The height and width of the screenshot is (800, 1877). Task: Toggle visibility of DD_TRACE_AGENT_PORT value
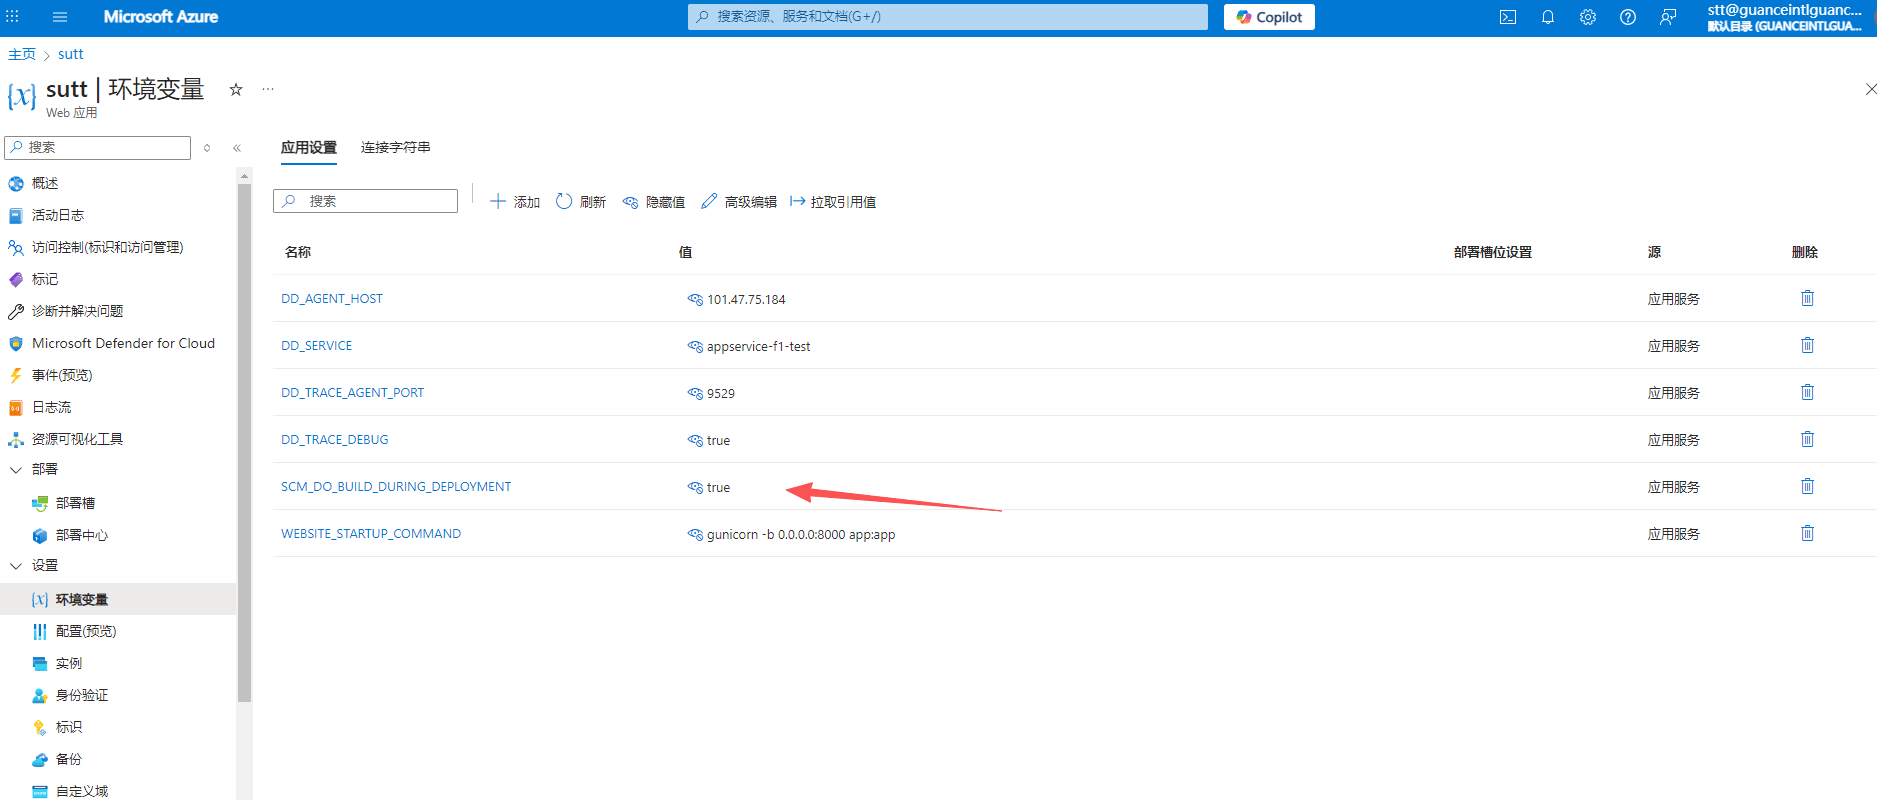(x=695, y=393)
